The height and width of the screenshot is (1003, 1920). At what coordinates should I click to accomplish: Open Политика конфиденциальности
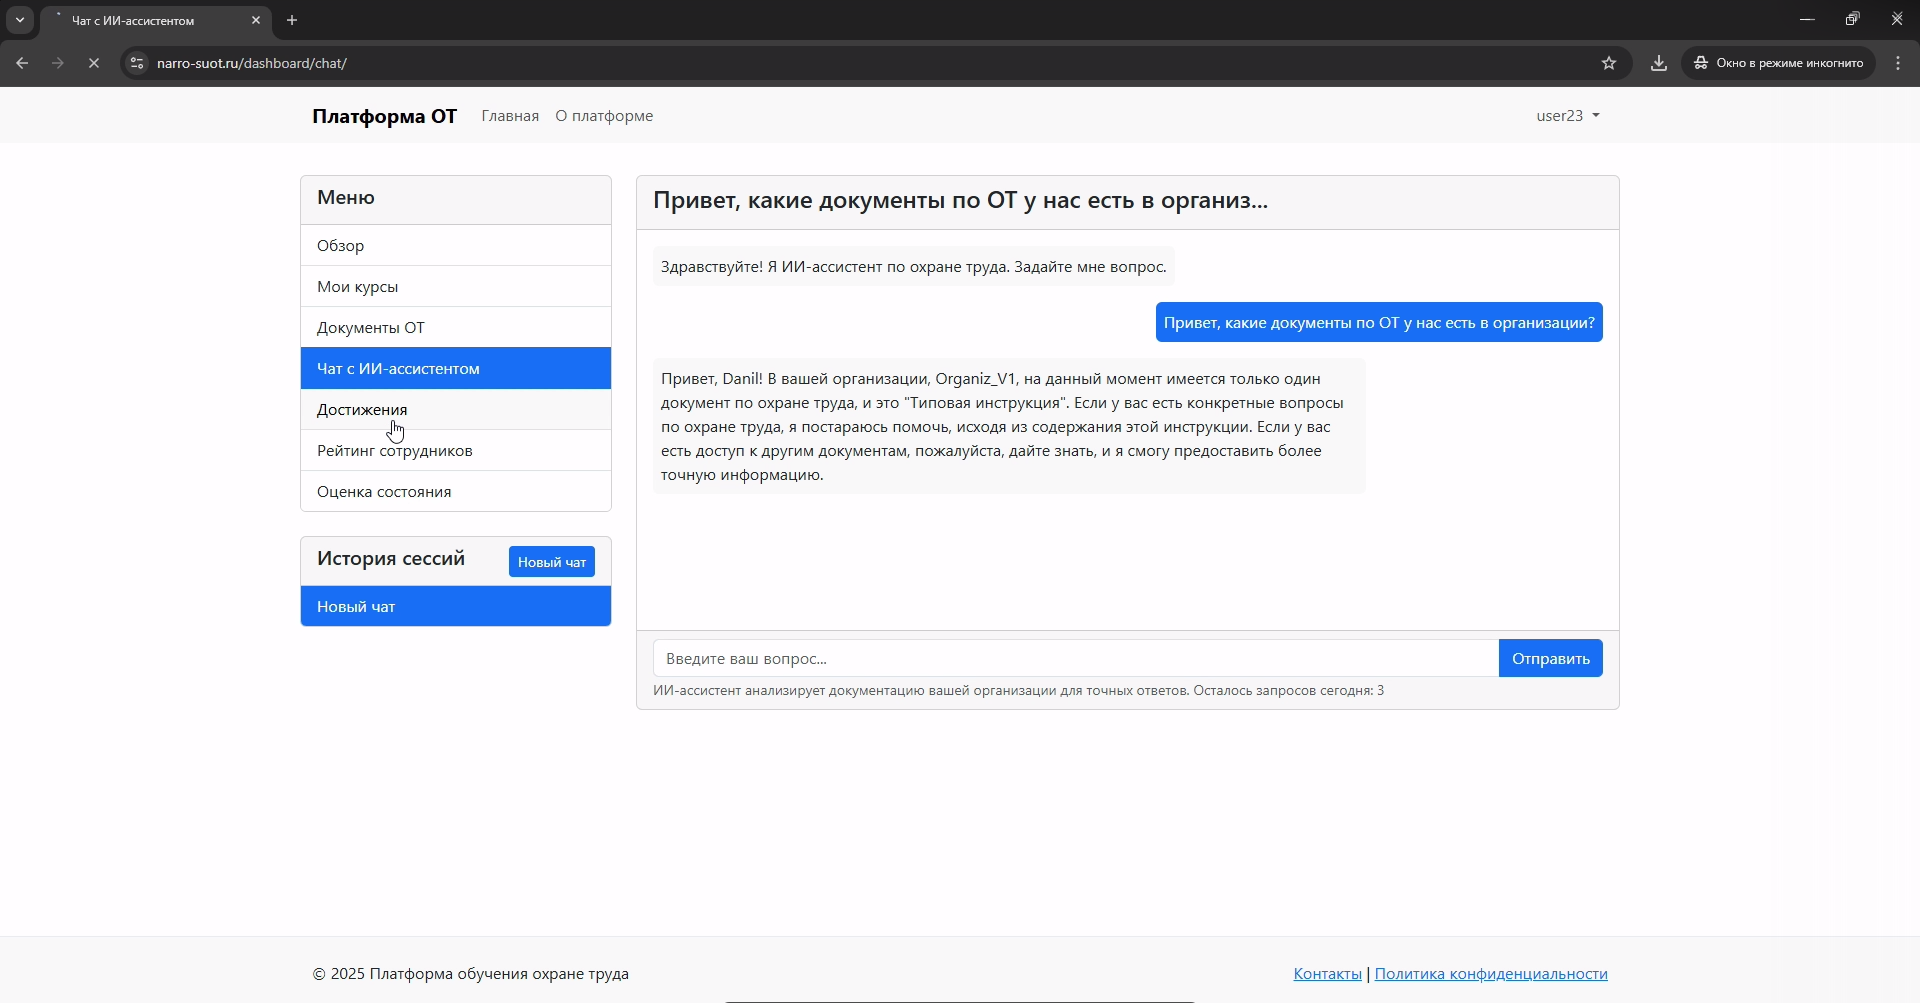coord(1491,973)
